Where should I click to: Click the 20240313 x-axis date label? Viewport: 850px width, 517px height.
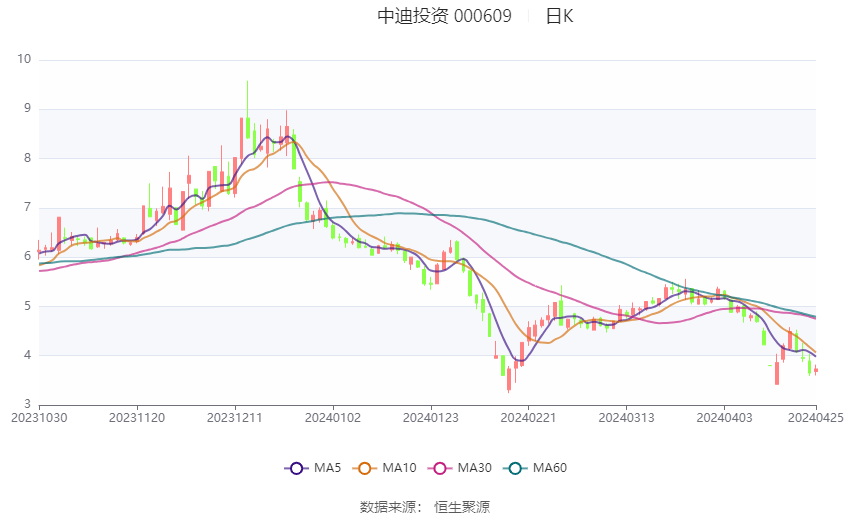[x=626, y=417]
